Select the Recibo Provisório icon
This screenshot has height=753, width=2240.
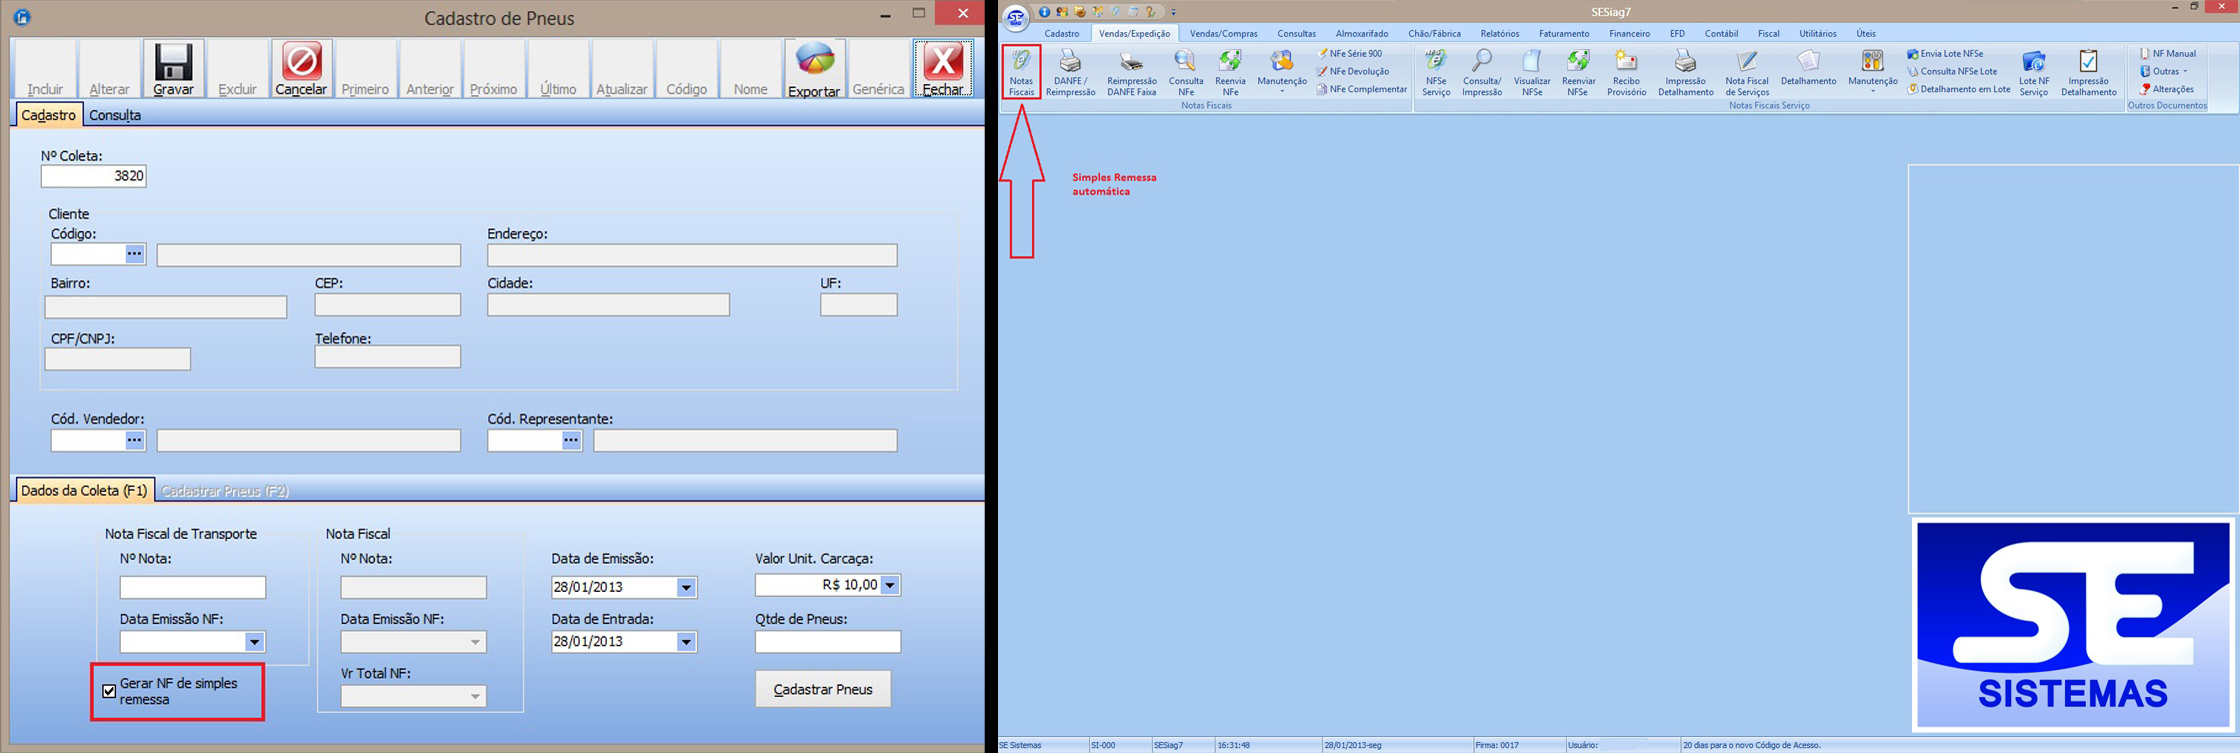point(1626,71)
